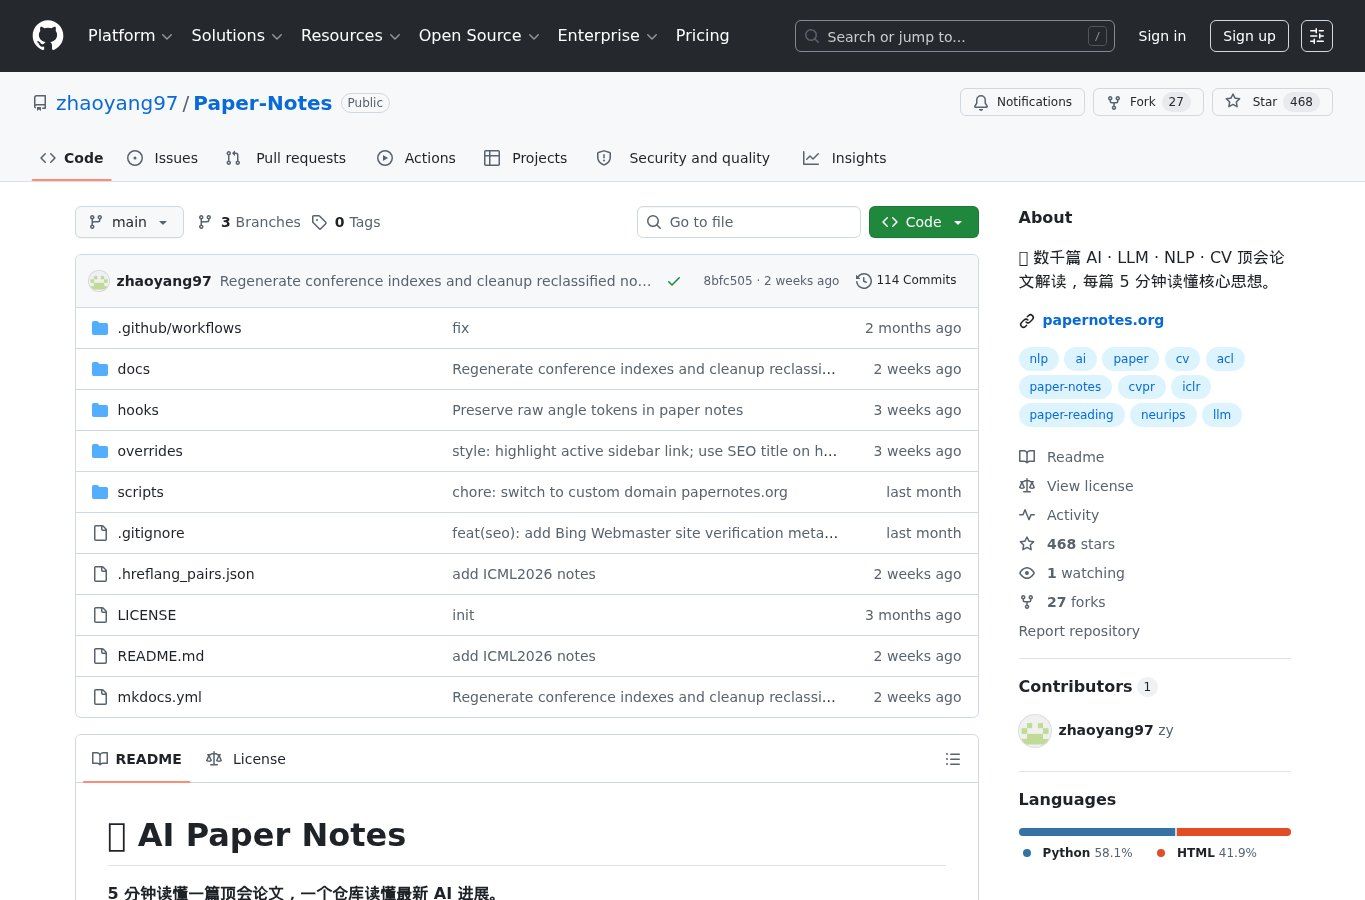Click the overrides folder icon

point(100,451)
